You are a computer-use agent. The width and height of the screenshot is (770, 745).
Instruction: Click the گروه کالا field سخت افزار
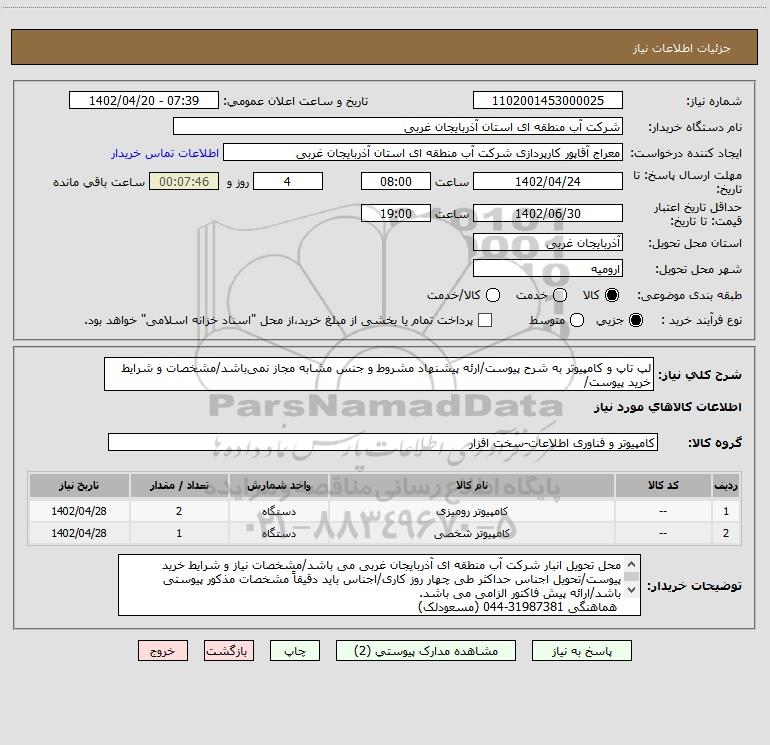[383, 442]
